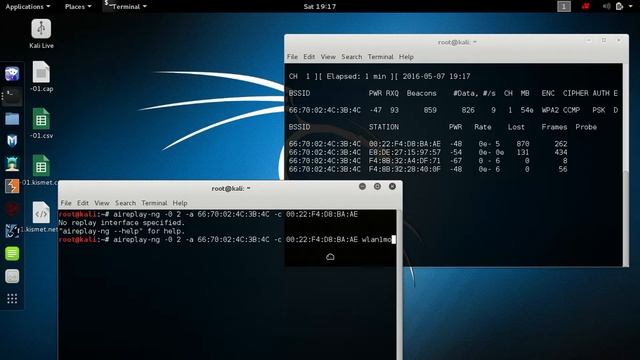The image size is (640, 360).
Task: Launch Metasploit from the dock
Action: tap(12, 141)
